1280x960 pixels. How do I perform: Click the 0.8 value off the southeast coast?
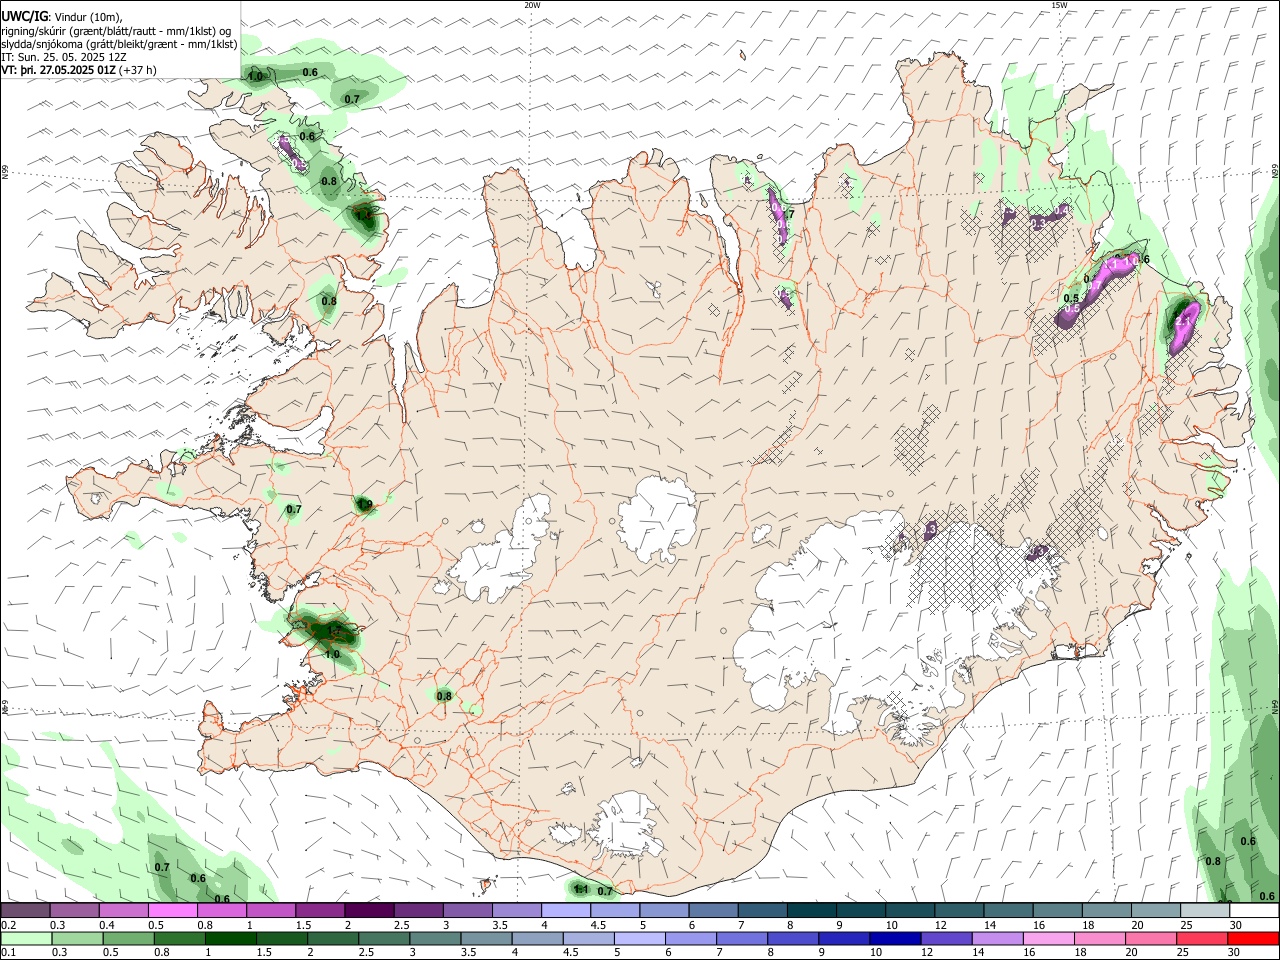pos(1213,861)
